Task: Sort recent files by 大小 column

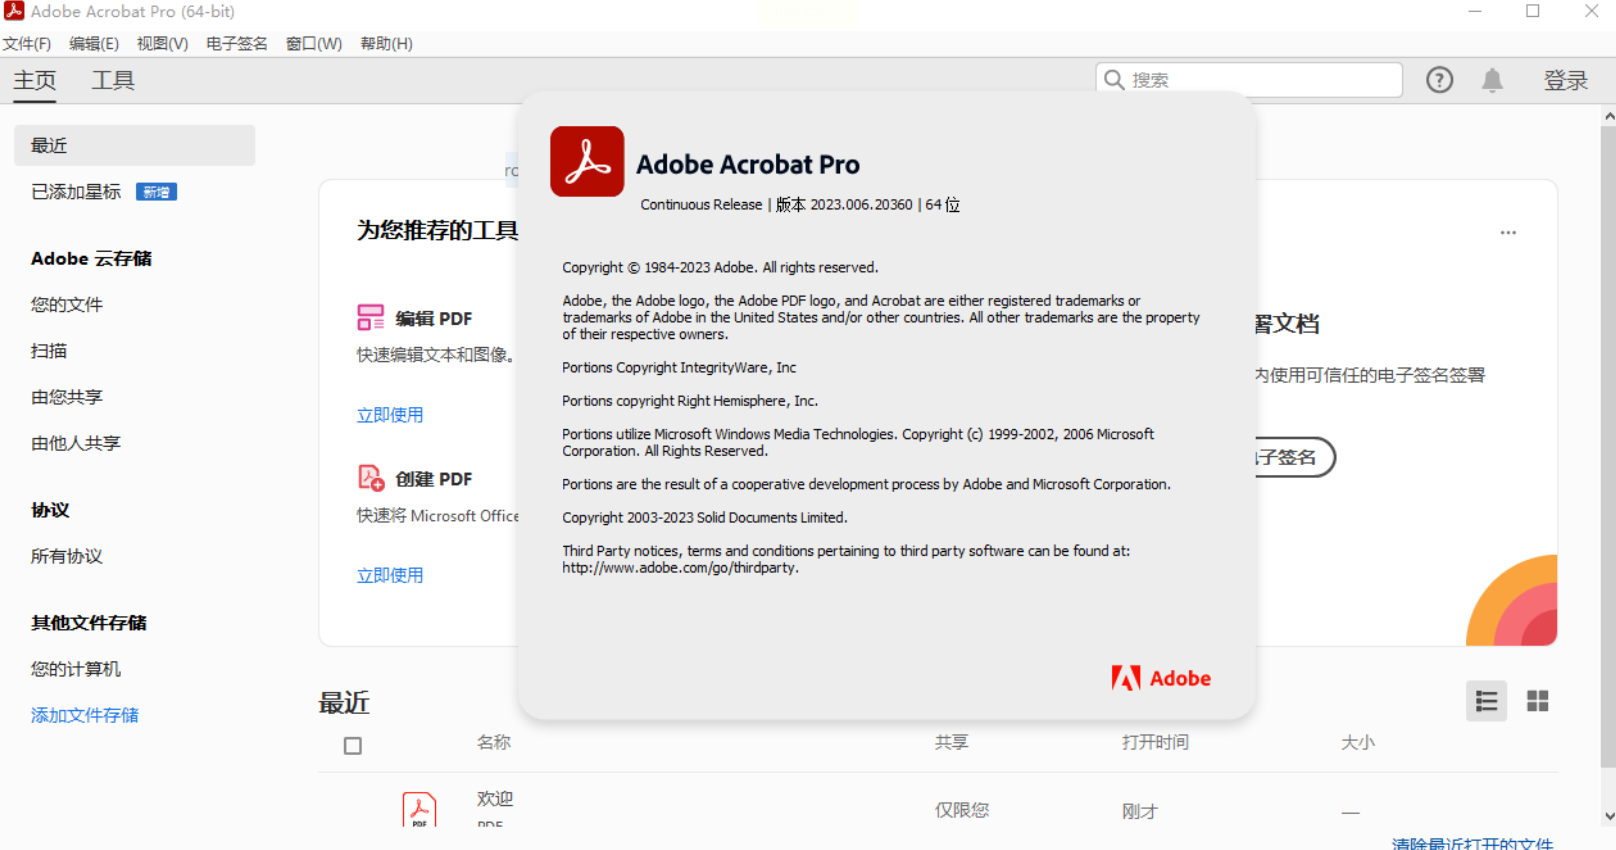Action: click(x=1358, y=742)
